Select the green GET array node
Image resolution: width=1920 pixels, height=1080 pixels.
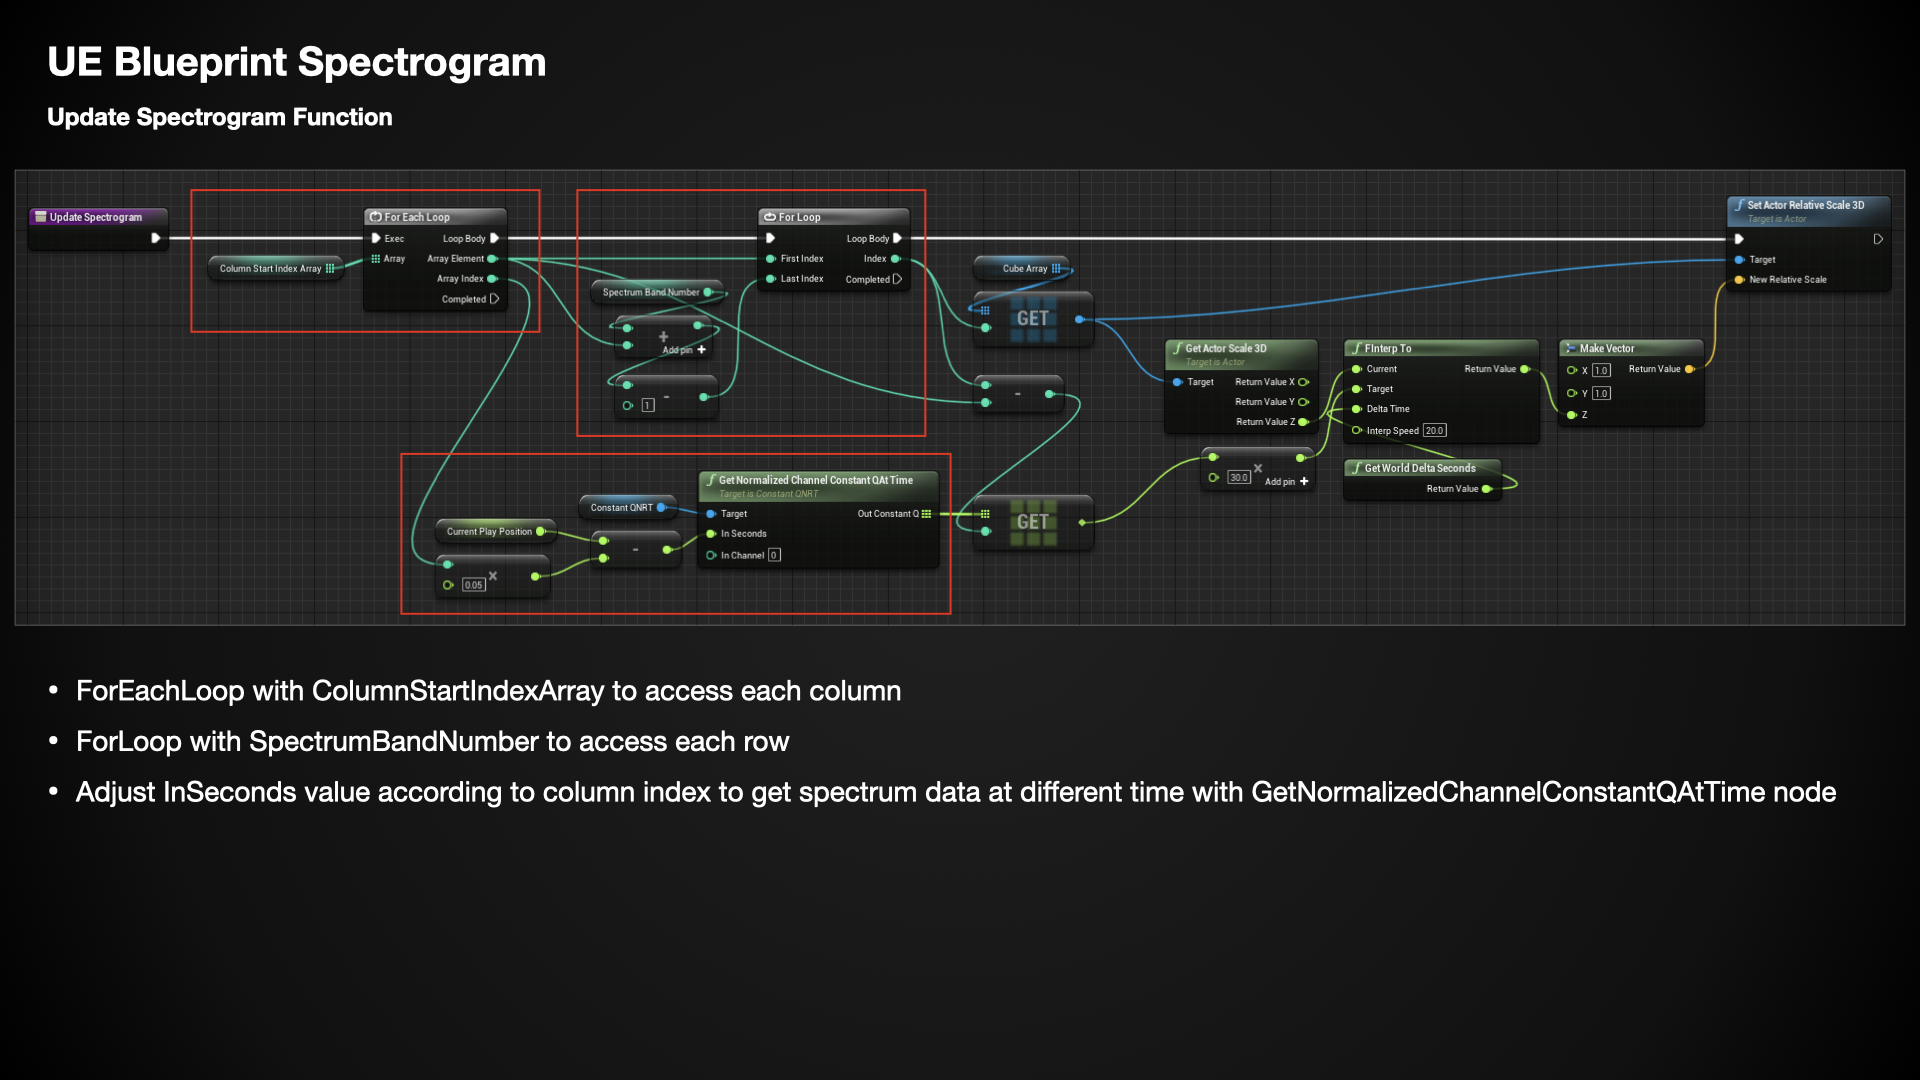point(1033,522)
